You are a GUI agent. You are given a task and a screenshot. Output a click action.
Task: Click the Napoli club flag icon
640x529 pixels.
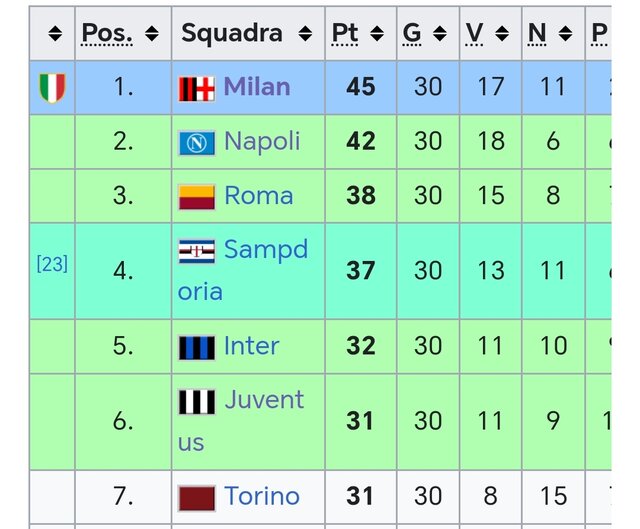coord(197,143)
